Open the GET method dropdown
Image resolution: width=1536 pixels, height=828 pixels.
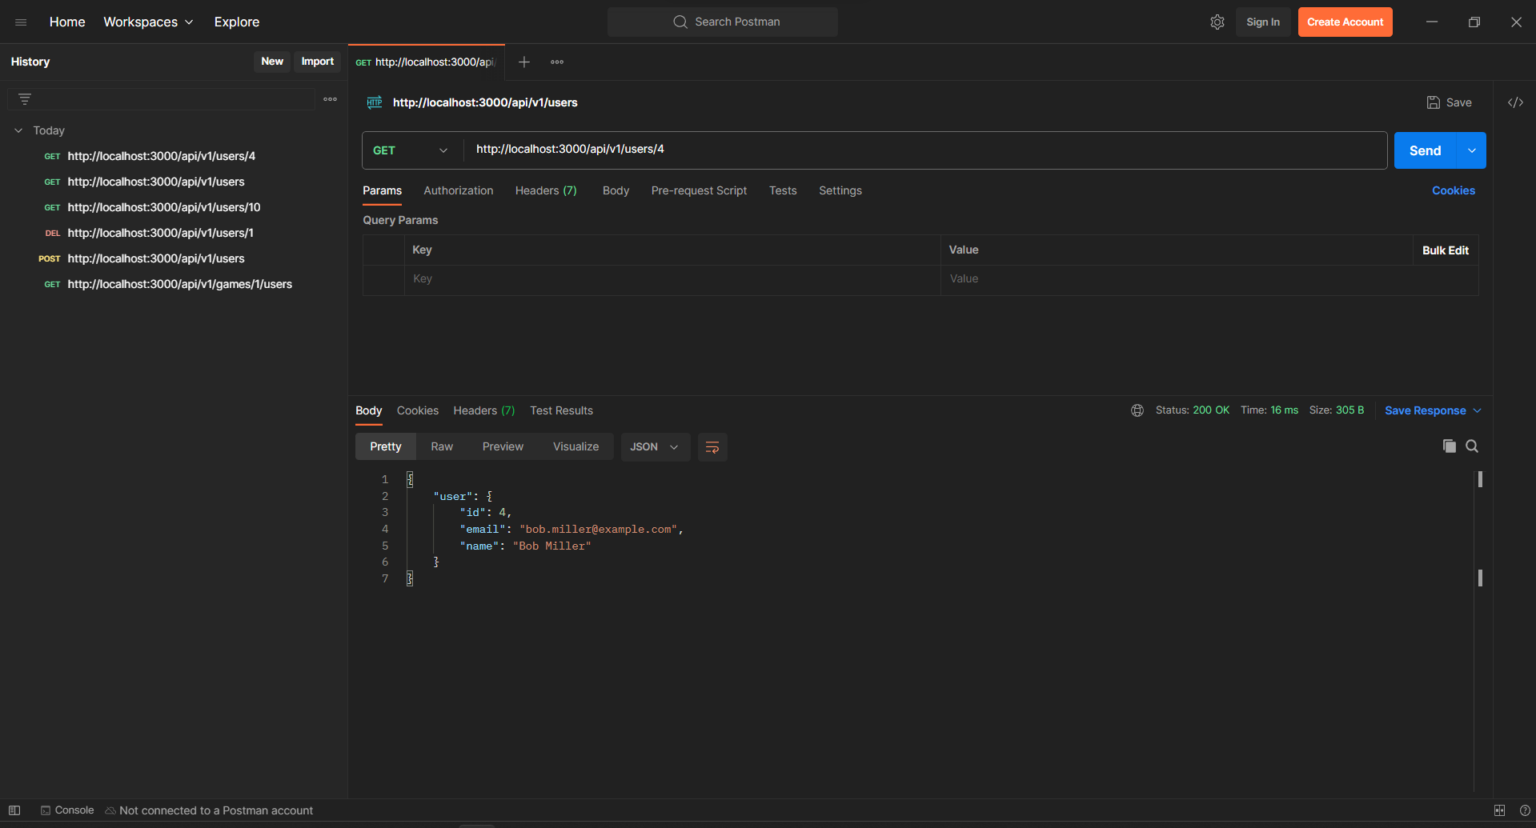(x=410, y=150)
